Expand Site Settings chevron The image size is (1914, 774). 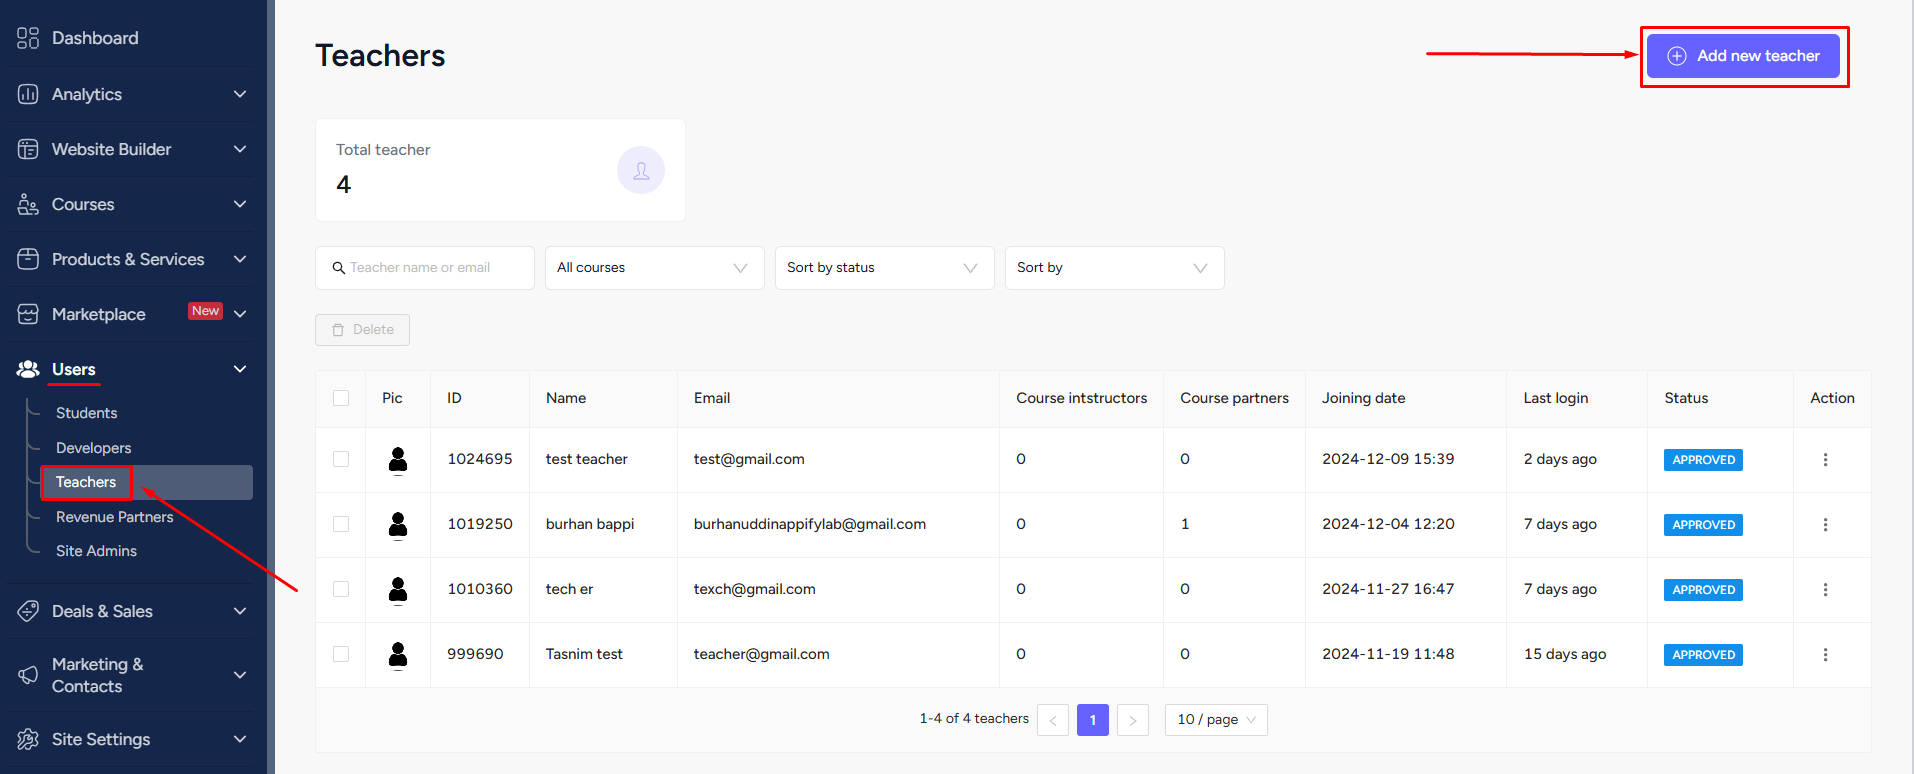click(240, 739)
